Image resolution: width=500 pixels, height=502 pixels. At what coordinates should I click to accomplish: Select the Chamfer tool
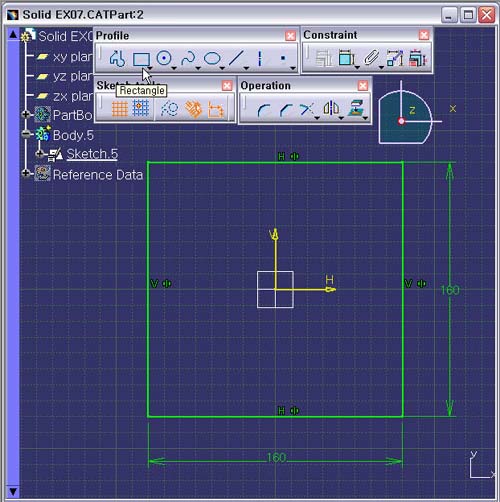[286, 110]
